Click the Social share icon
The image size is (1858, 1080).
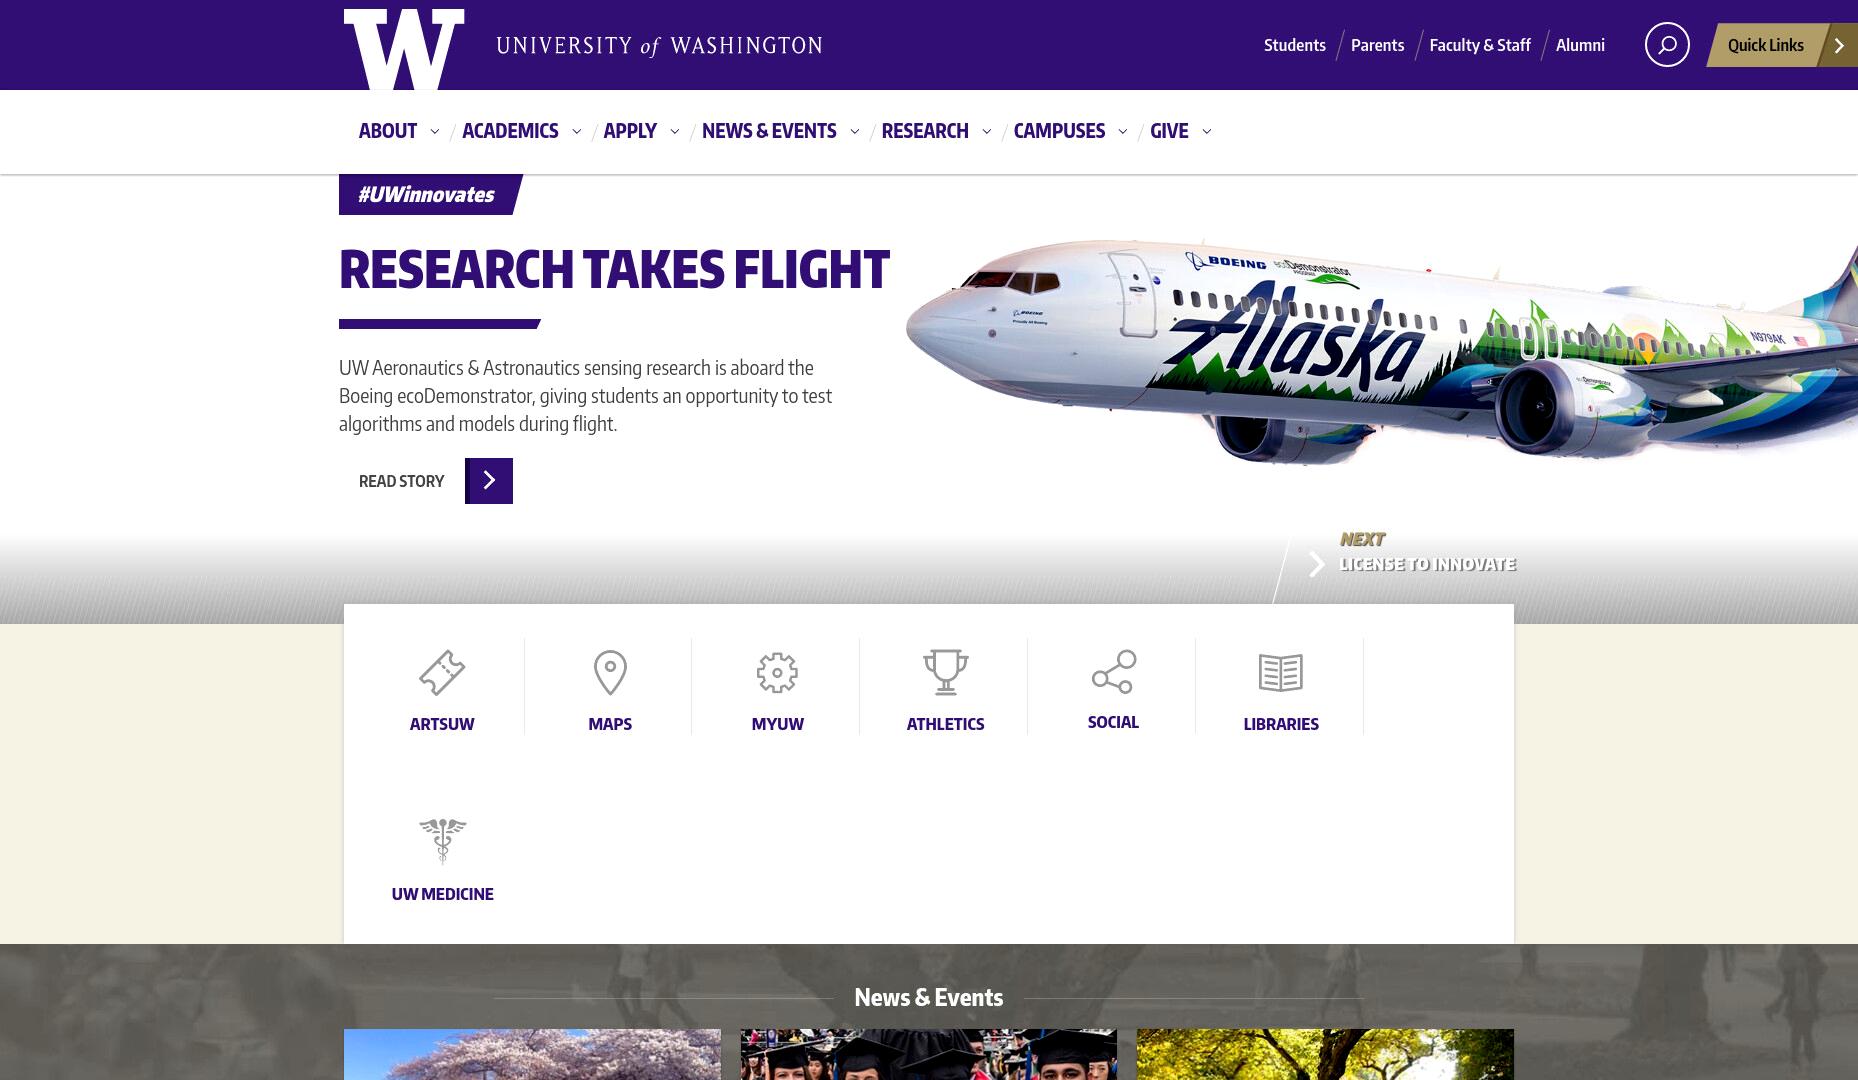[1113, 672]
